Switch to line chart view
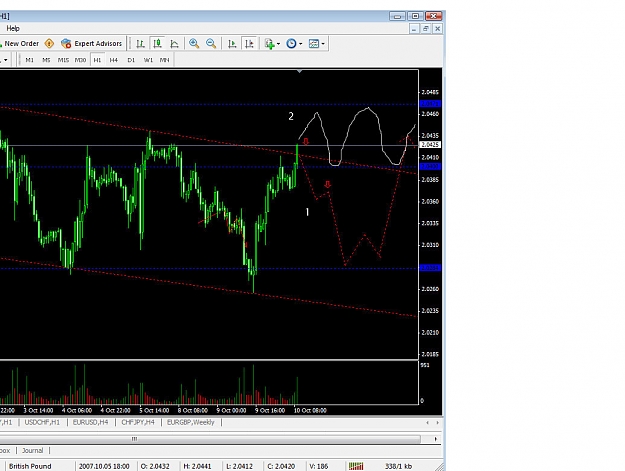625x471 pixels. [174, 43]
